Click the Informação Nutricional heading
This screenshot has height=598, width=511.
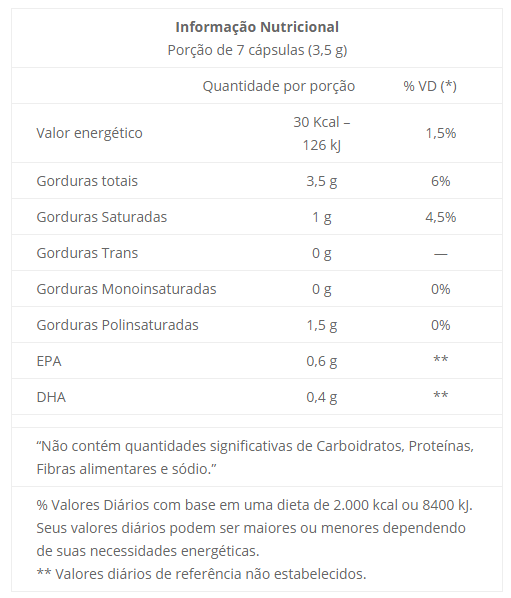[257, 27]
